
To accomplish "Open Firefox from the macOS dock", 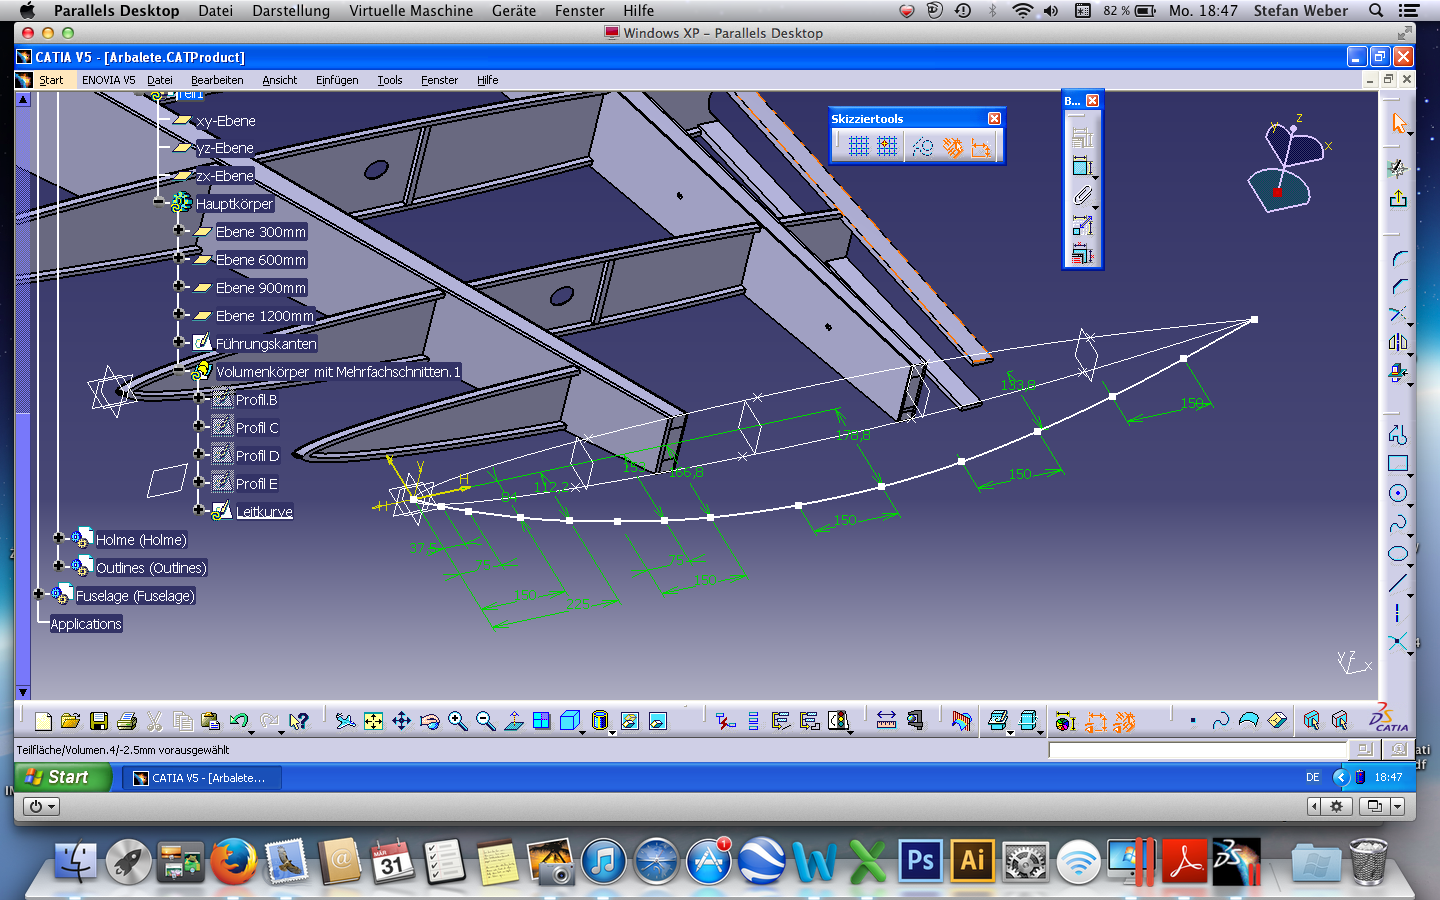I will click(233, 861).
